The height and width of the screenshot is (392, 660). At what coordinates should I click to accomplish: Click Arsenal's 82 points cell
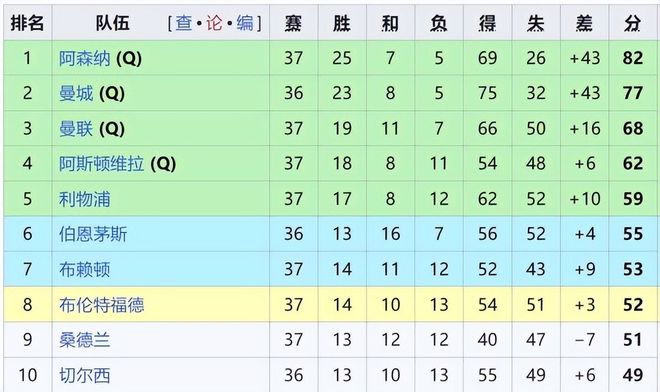(633, 58)
